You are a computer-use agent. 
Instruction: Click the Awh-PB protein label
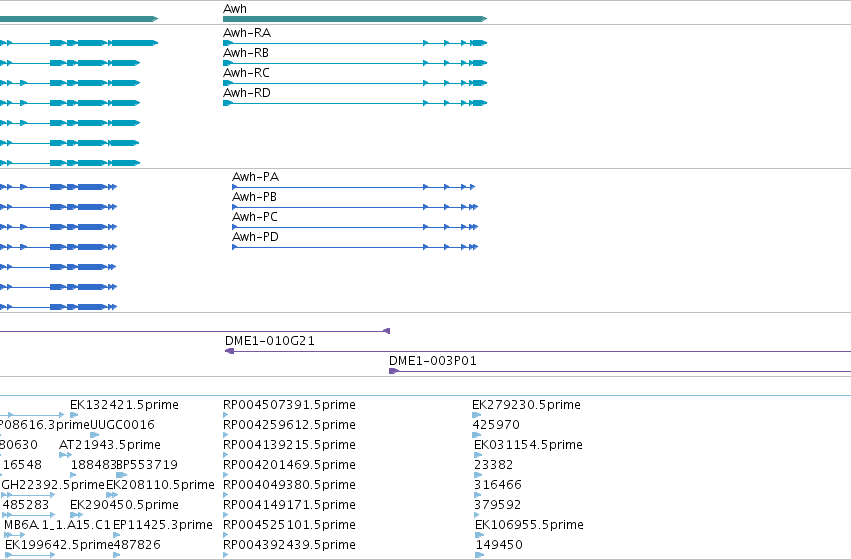pos(255,197)
